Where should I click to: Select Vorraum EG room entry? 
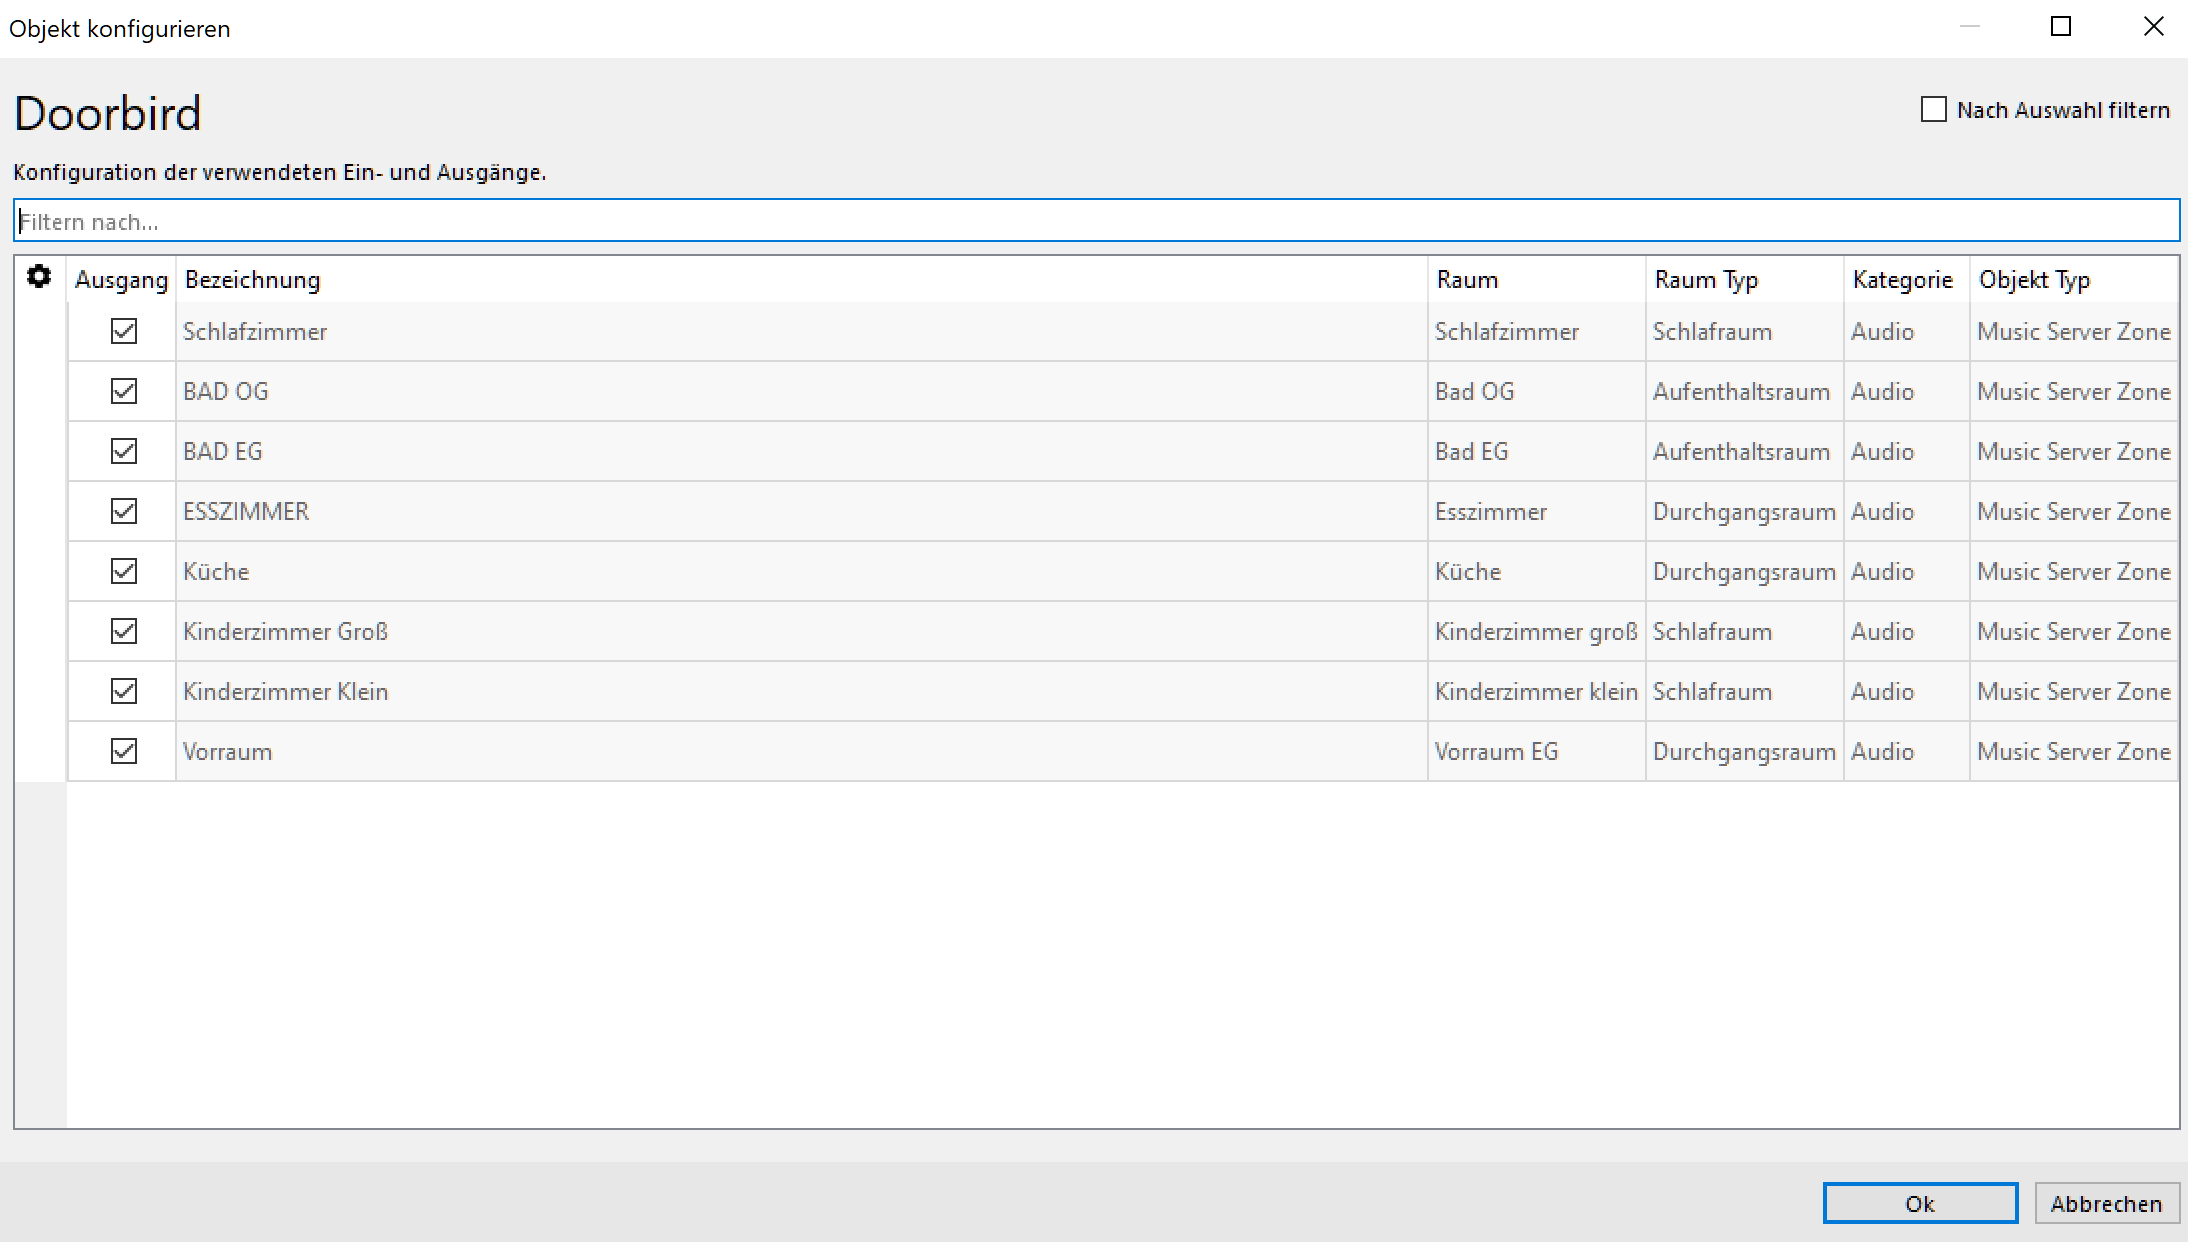tap(1497, 750)
